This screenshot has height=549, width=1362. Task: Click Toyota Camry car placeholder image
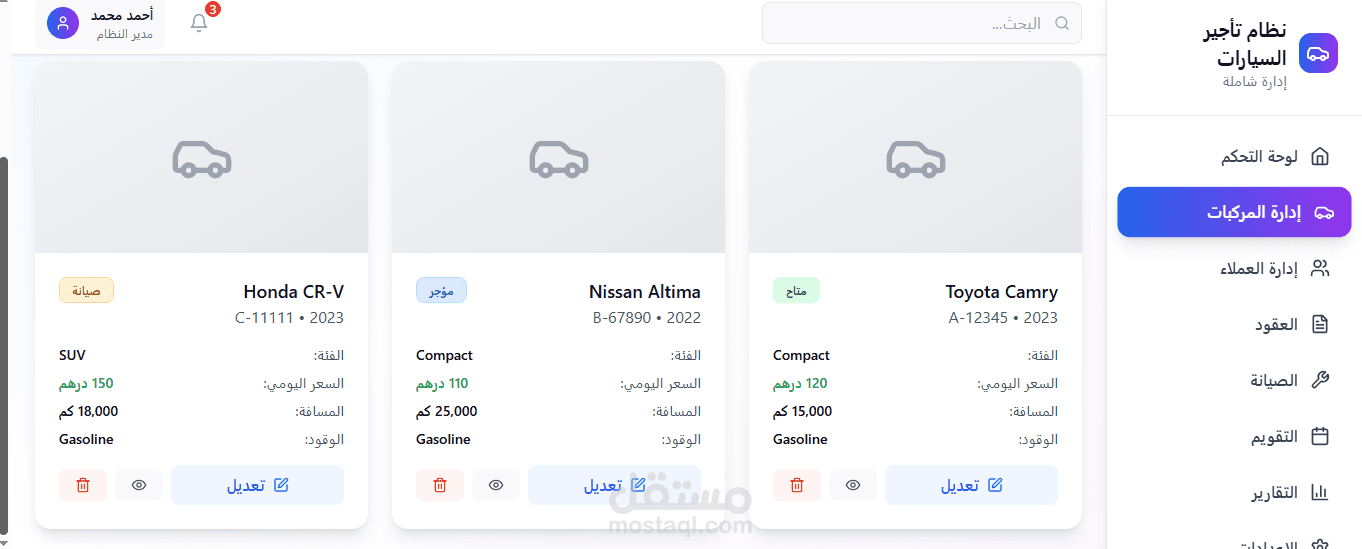[915, 157]
